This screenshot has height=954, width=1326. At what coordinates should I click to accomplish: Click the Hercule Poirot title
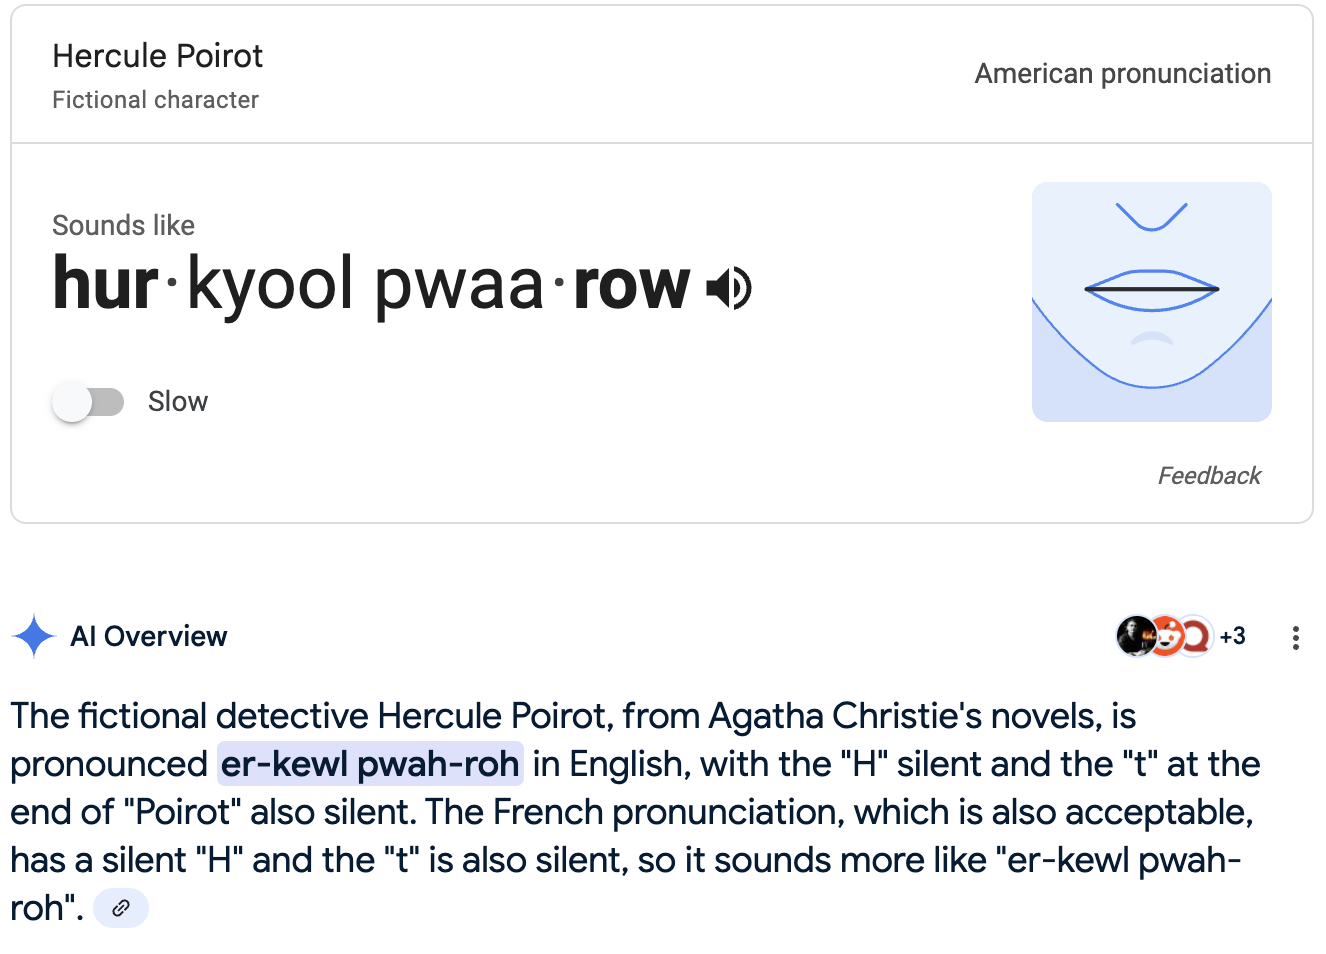point(158,56)
